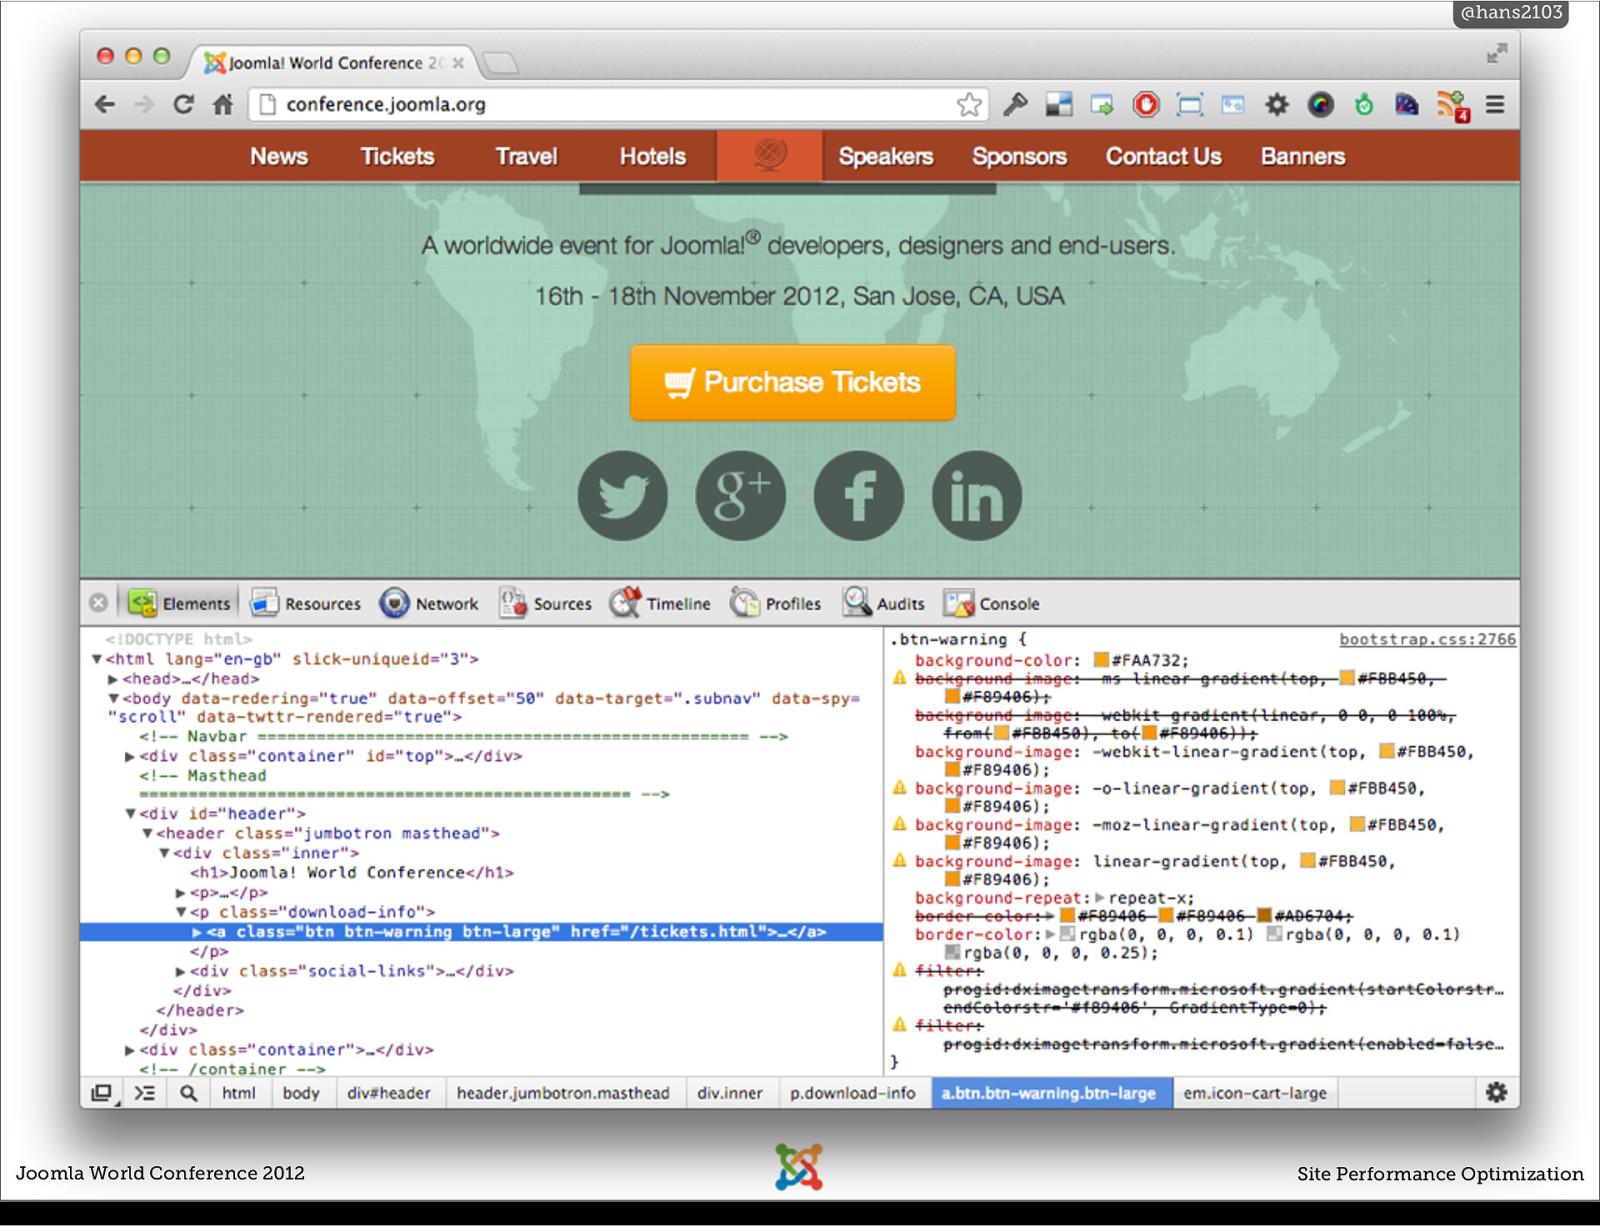Select em.icon-cart-large breadcrumb
Viewport: 1600px width, 1232px height.
point(1255,1093)
